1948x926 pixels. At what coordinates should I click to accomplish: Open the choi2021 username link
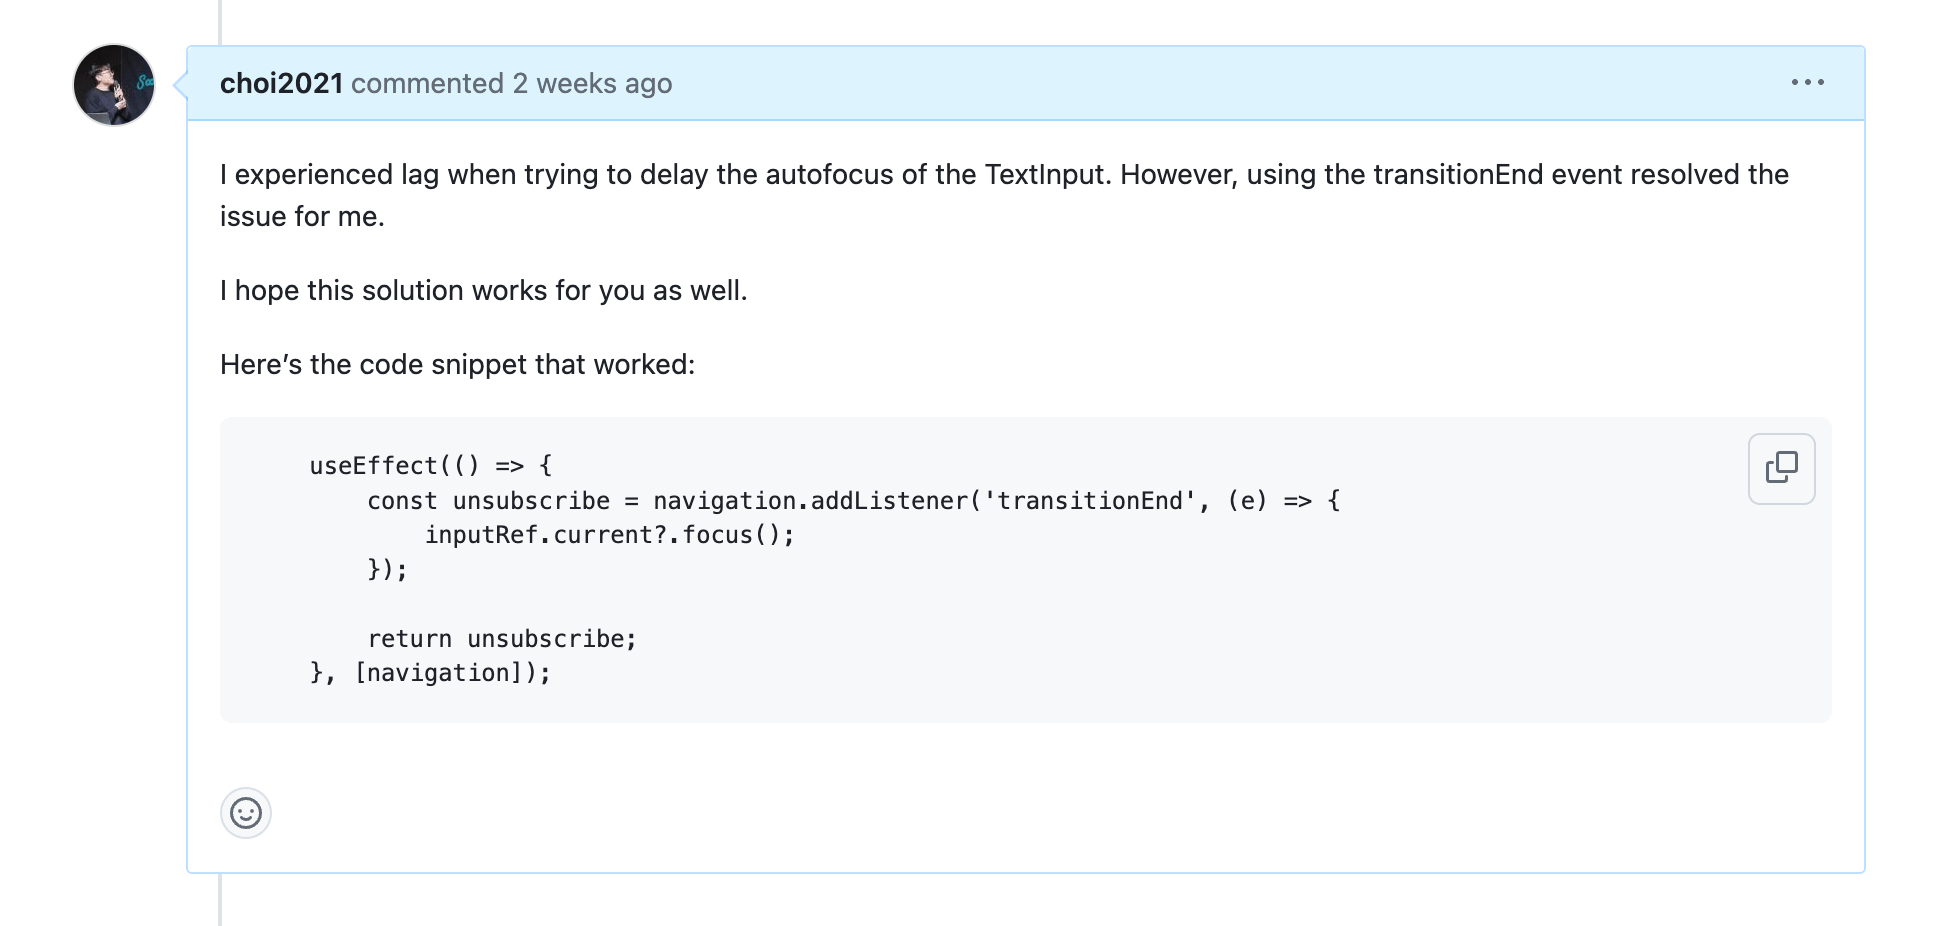tap(281, 84)
